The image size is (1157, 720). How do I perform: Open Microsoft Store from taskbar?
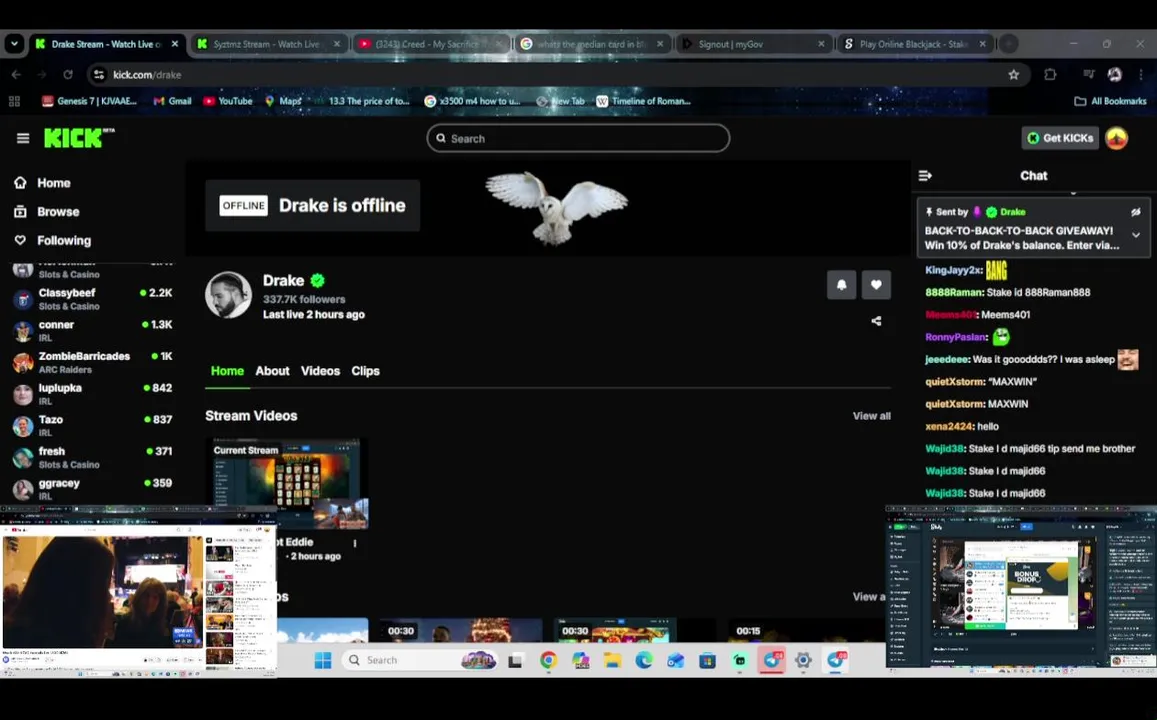[708, 660]
